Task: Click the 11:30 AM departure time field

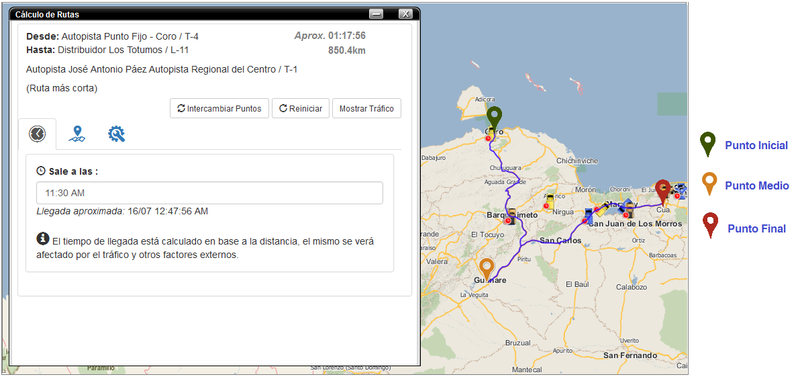Action: pos(209,193)
